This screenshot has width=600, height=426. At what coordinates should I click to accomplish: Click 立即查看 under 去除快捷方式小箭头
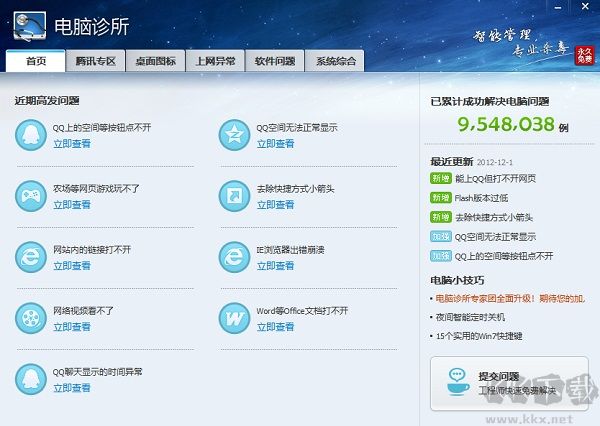coord(276,205)
